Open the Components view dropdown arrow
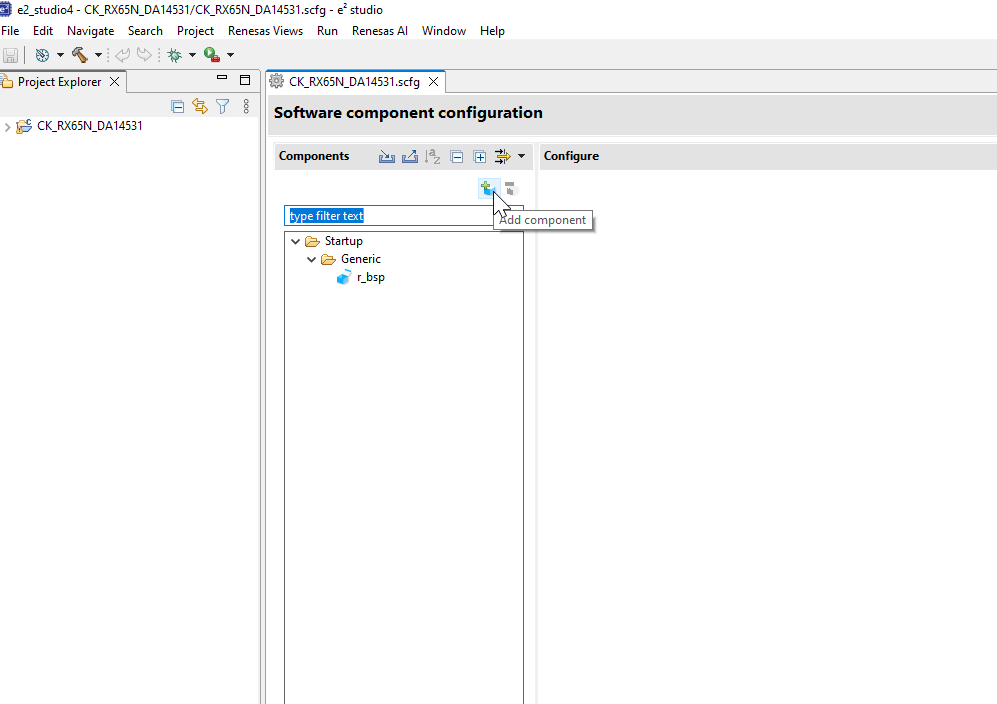The image size is (997, 704). point(521,156)
